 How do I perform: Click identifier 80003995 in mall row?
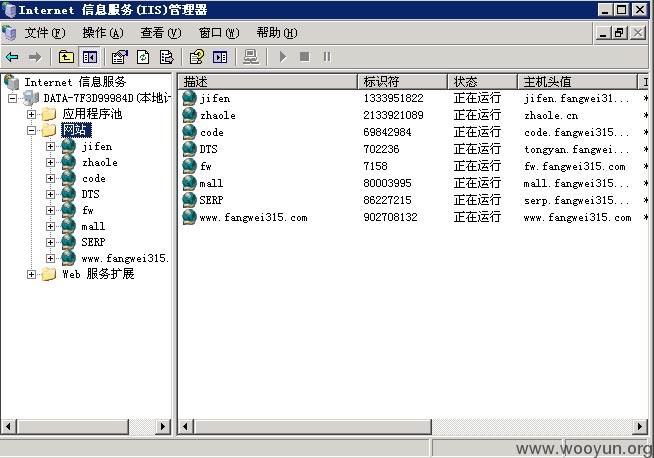387,183
